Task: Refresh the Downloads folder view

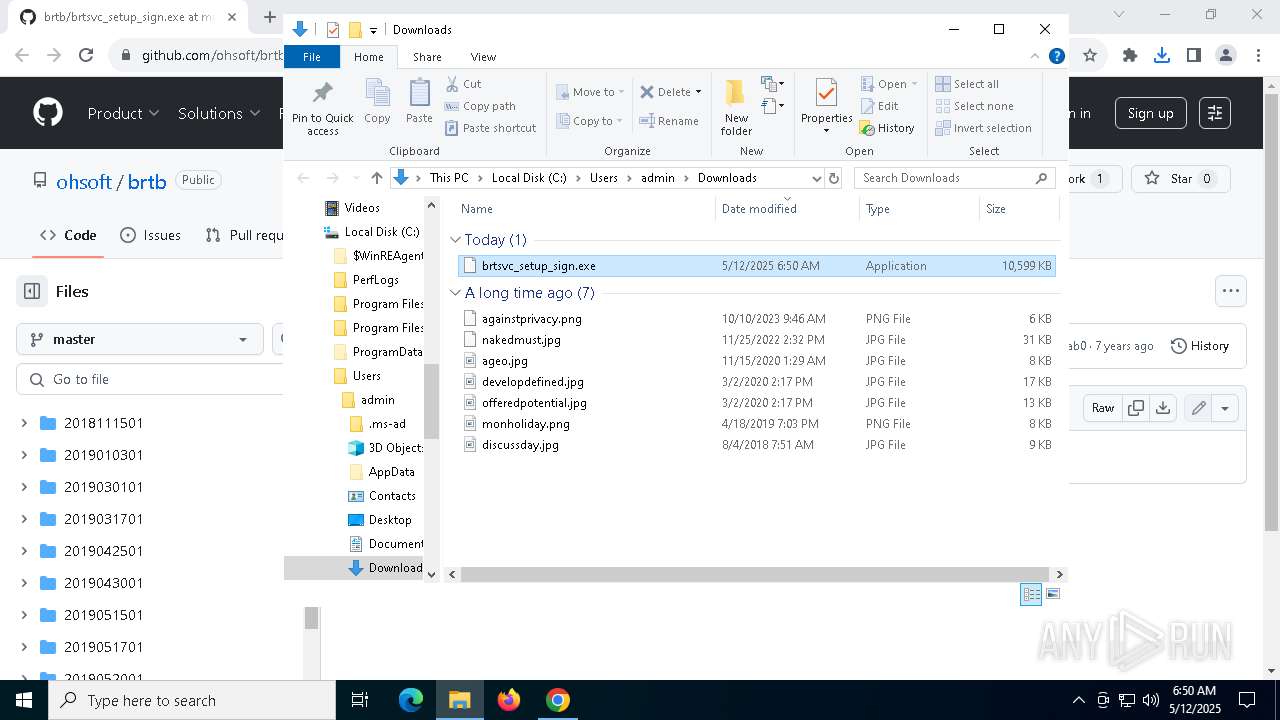Action: click(834, 178)
